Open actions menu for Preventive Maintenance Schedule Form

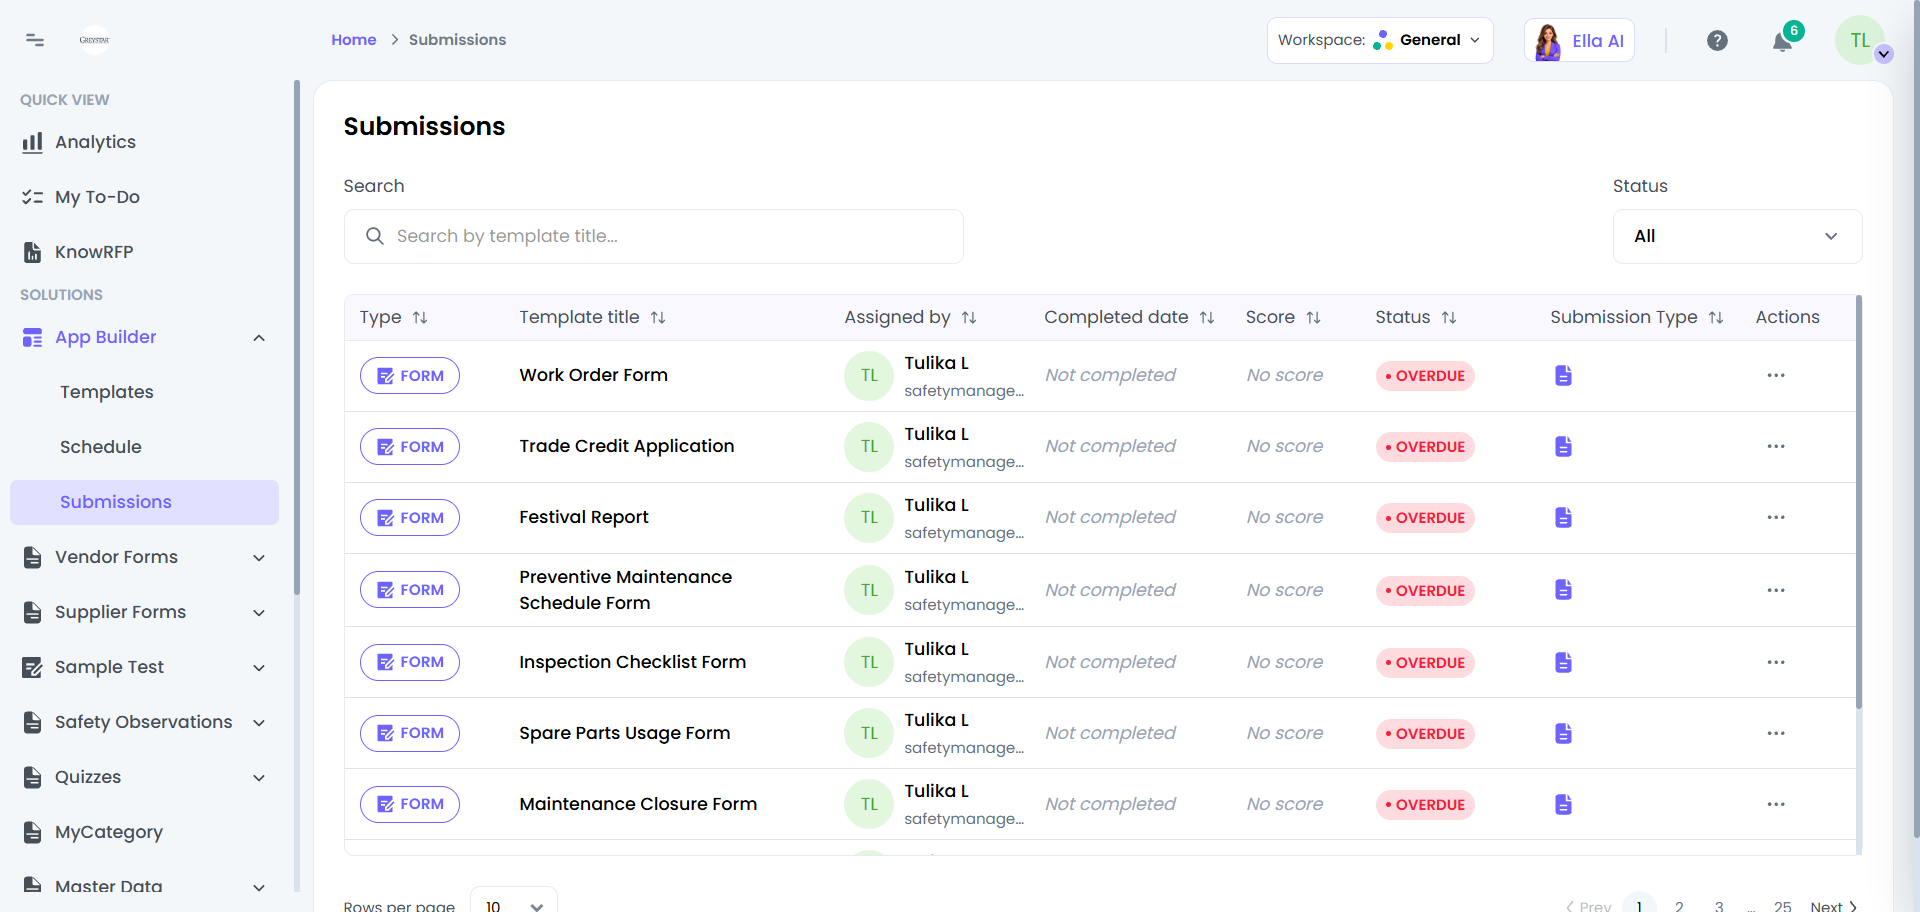tap(1776, 590)
